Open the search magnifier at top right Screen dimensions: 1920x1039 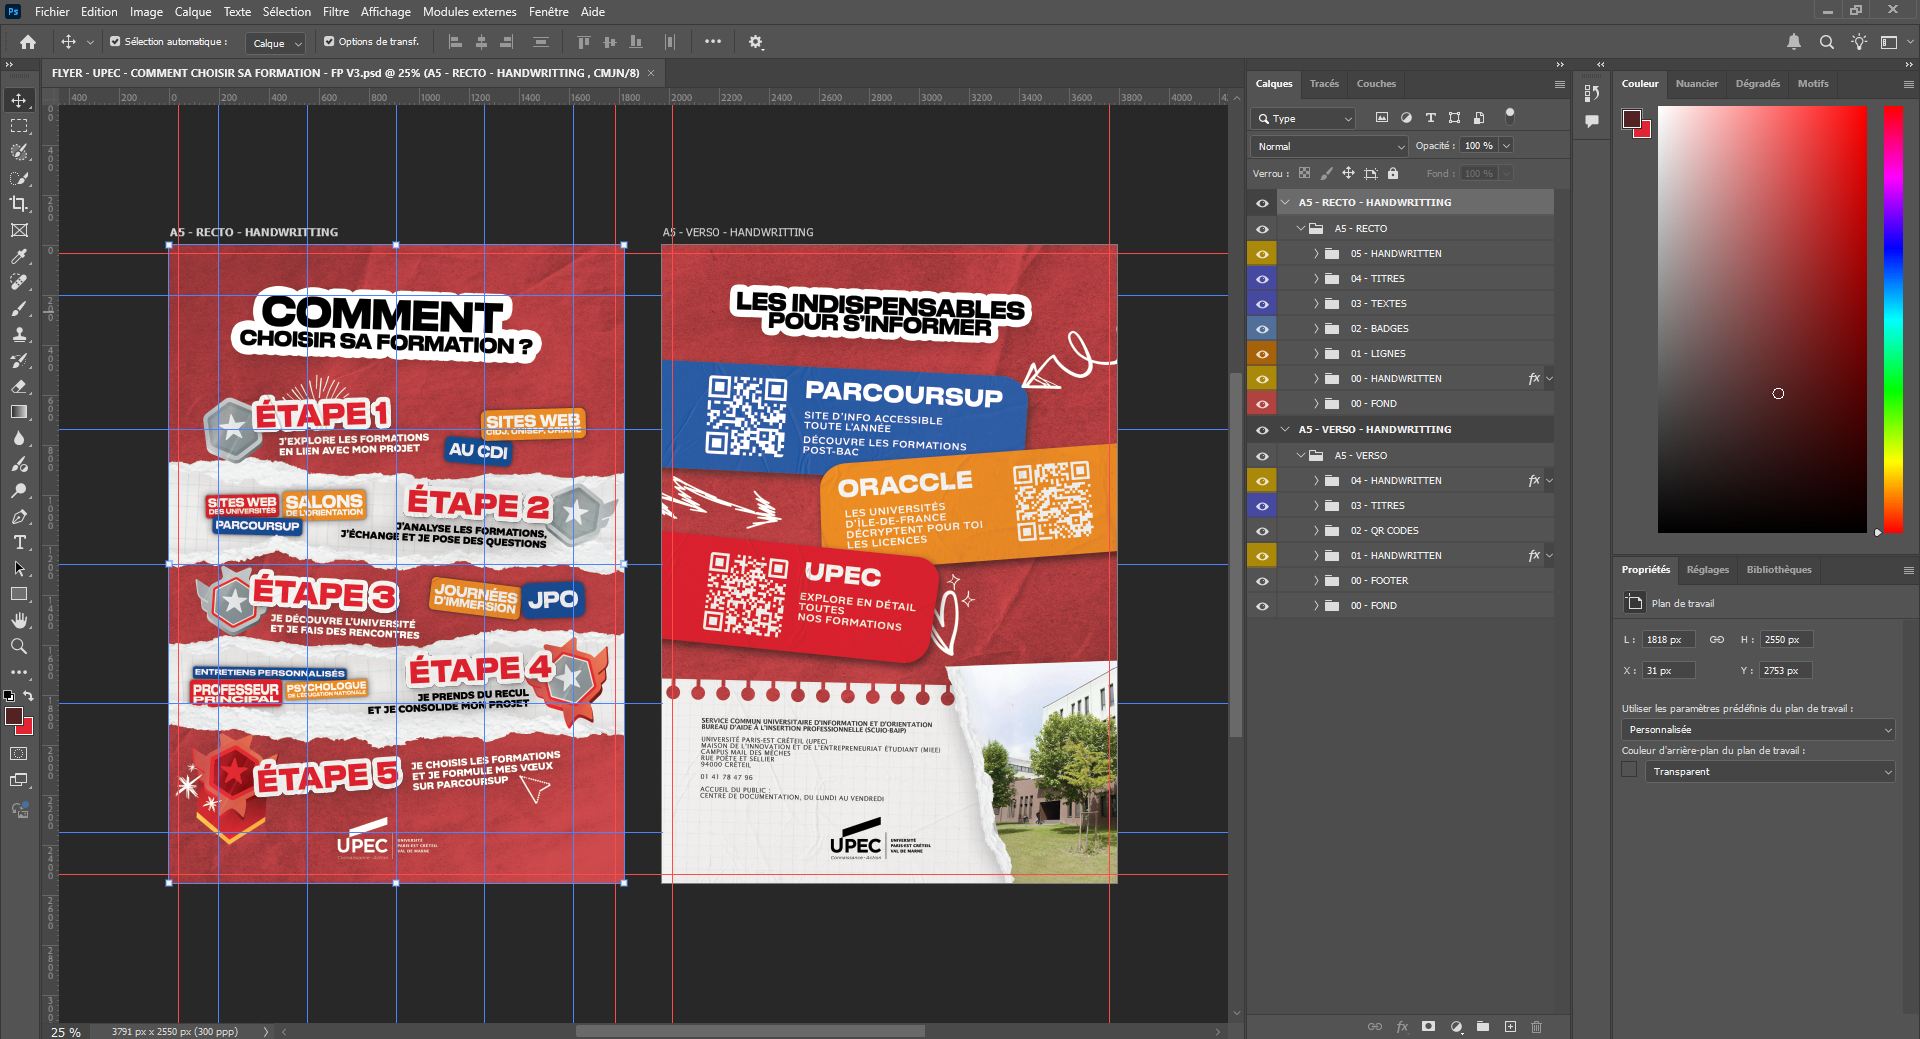tap(1827, 42)
